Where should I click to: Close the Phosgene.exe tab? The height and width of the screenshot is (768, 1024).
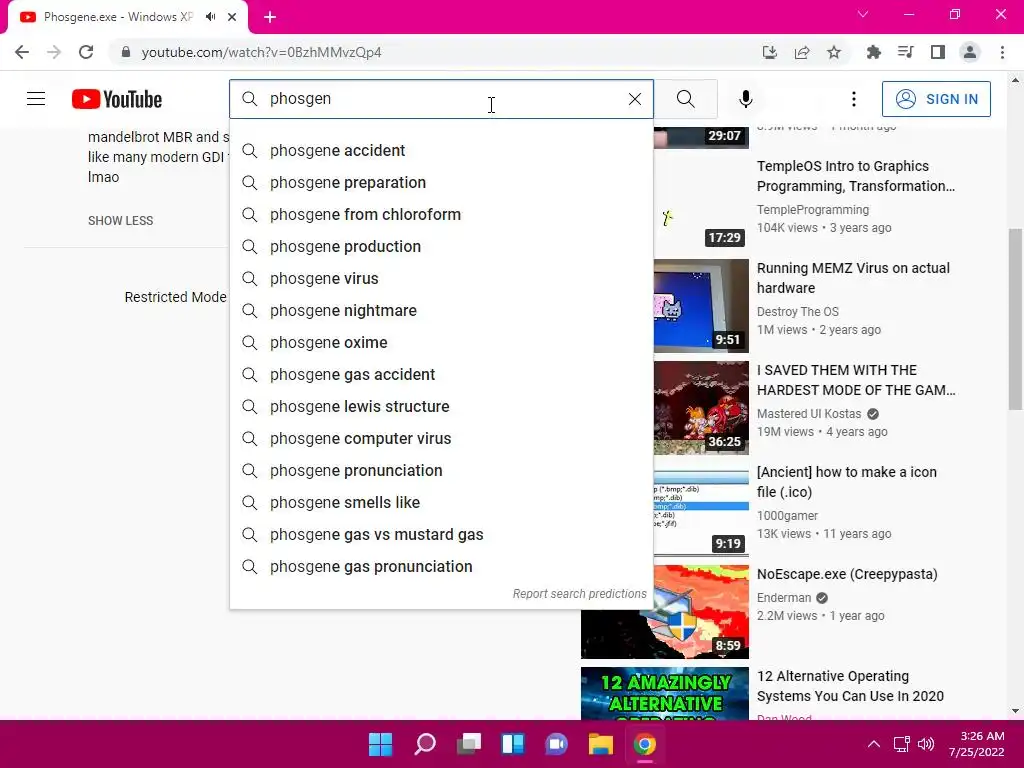[x=232, y=17]
